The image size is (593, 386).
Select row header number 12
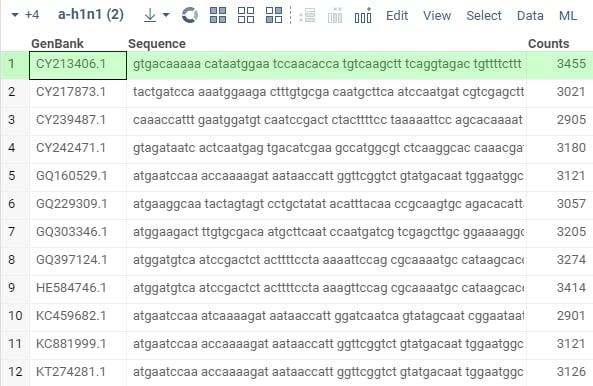coord(15,373)
